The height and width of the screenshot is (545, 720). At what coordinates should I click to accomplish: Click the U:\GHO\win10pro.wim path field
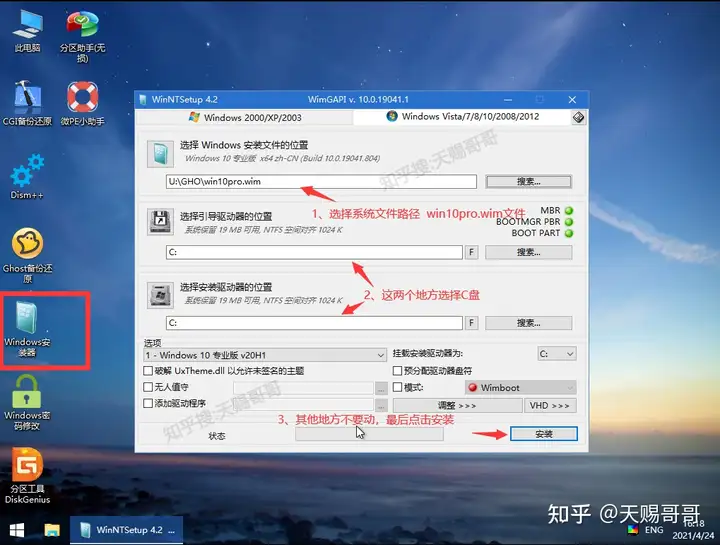point(321,181)
